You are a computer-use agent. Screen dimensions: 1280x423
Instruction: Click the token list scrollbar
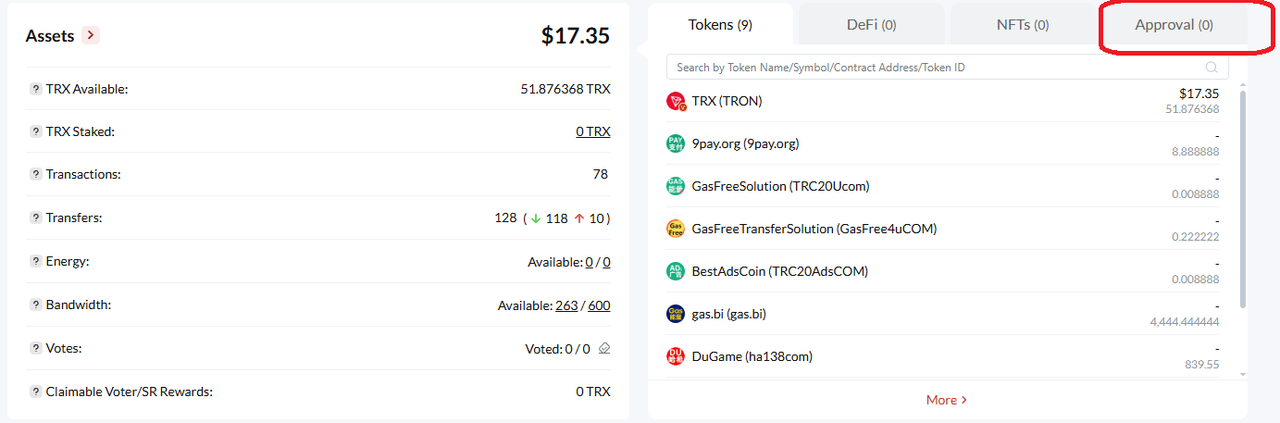coord(1243,200)
